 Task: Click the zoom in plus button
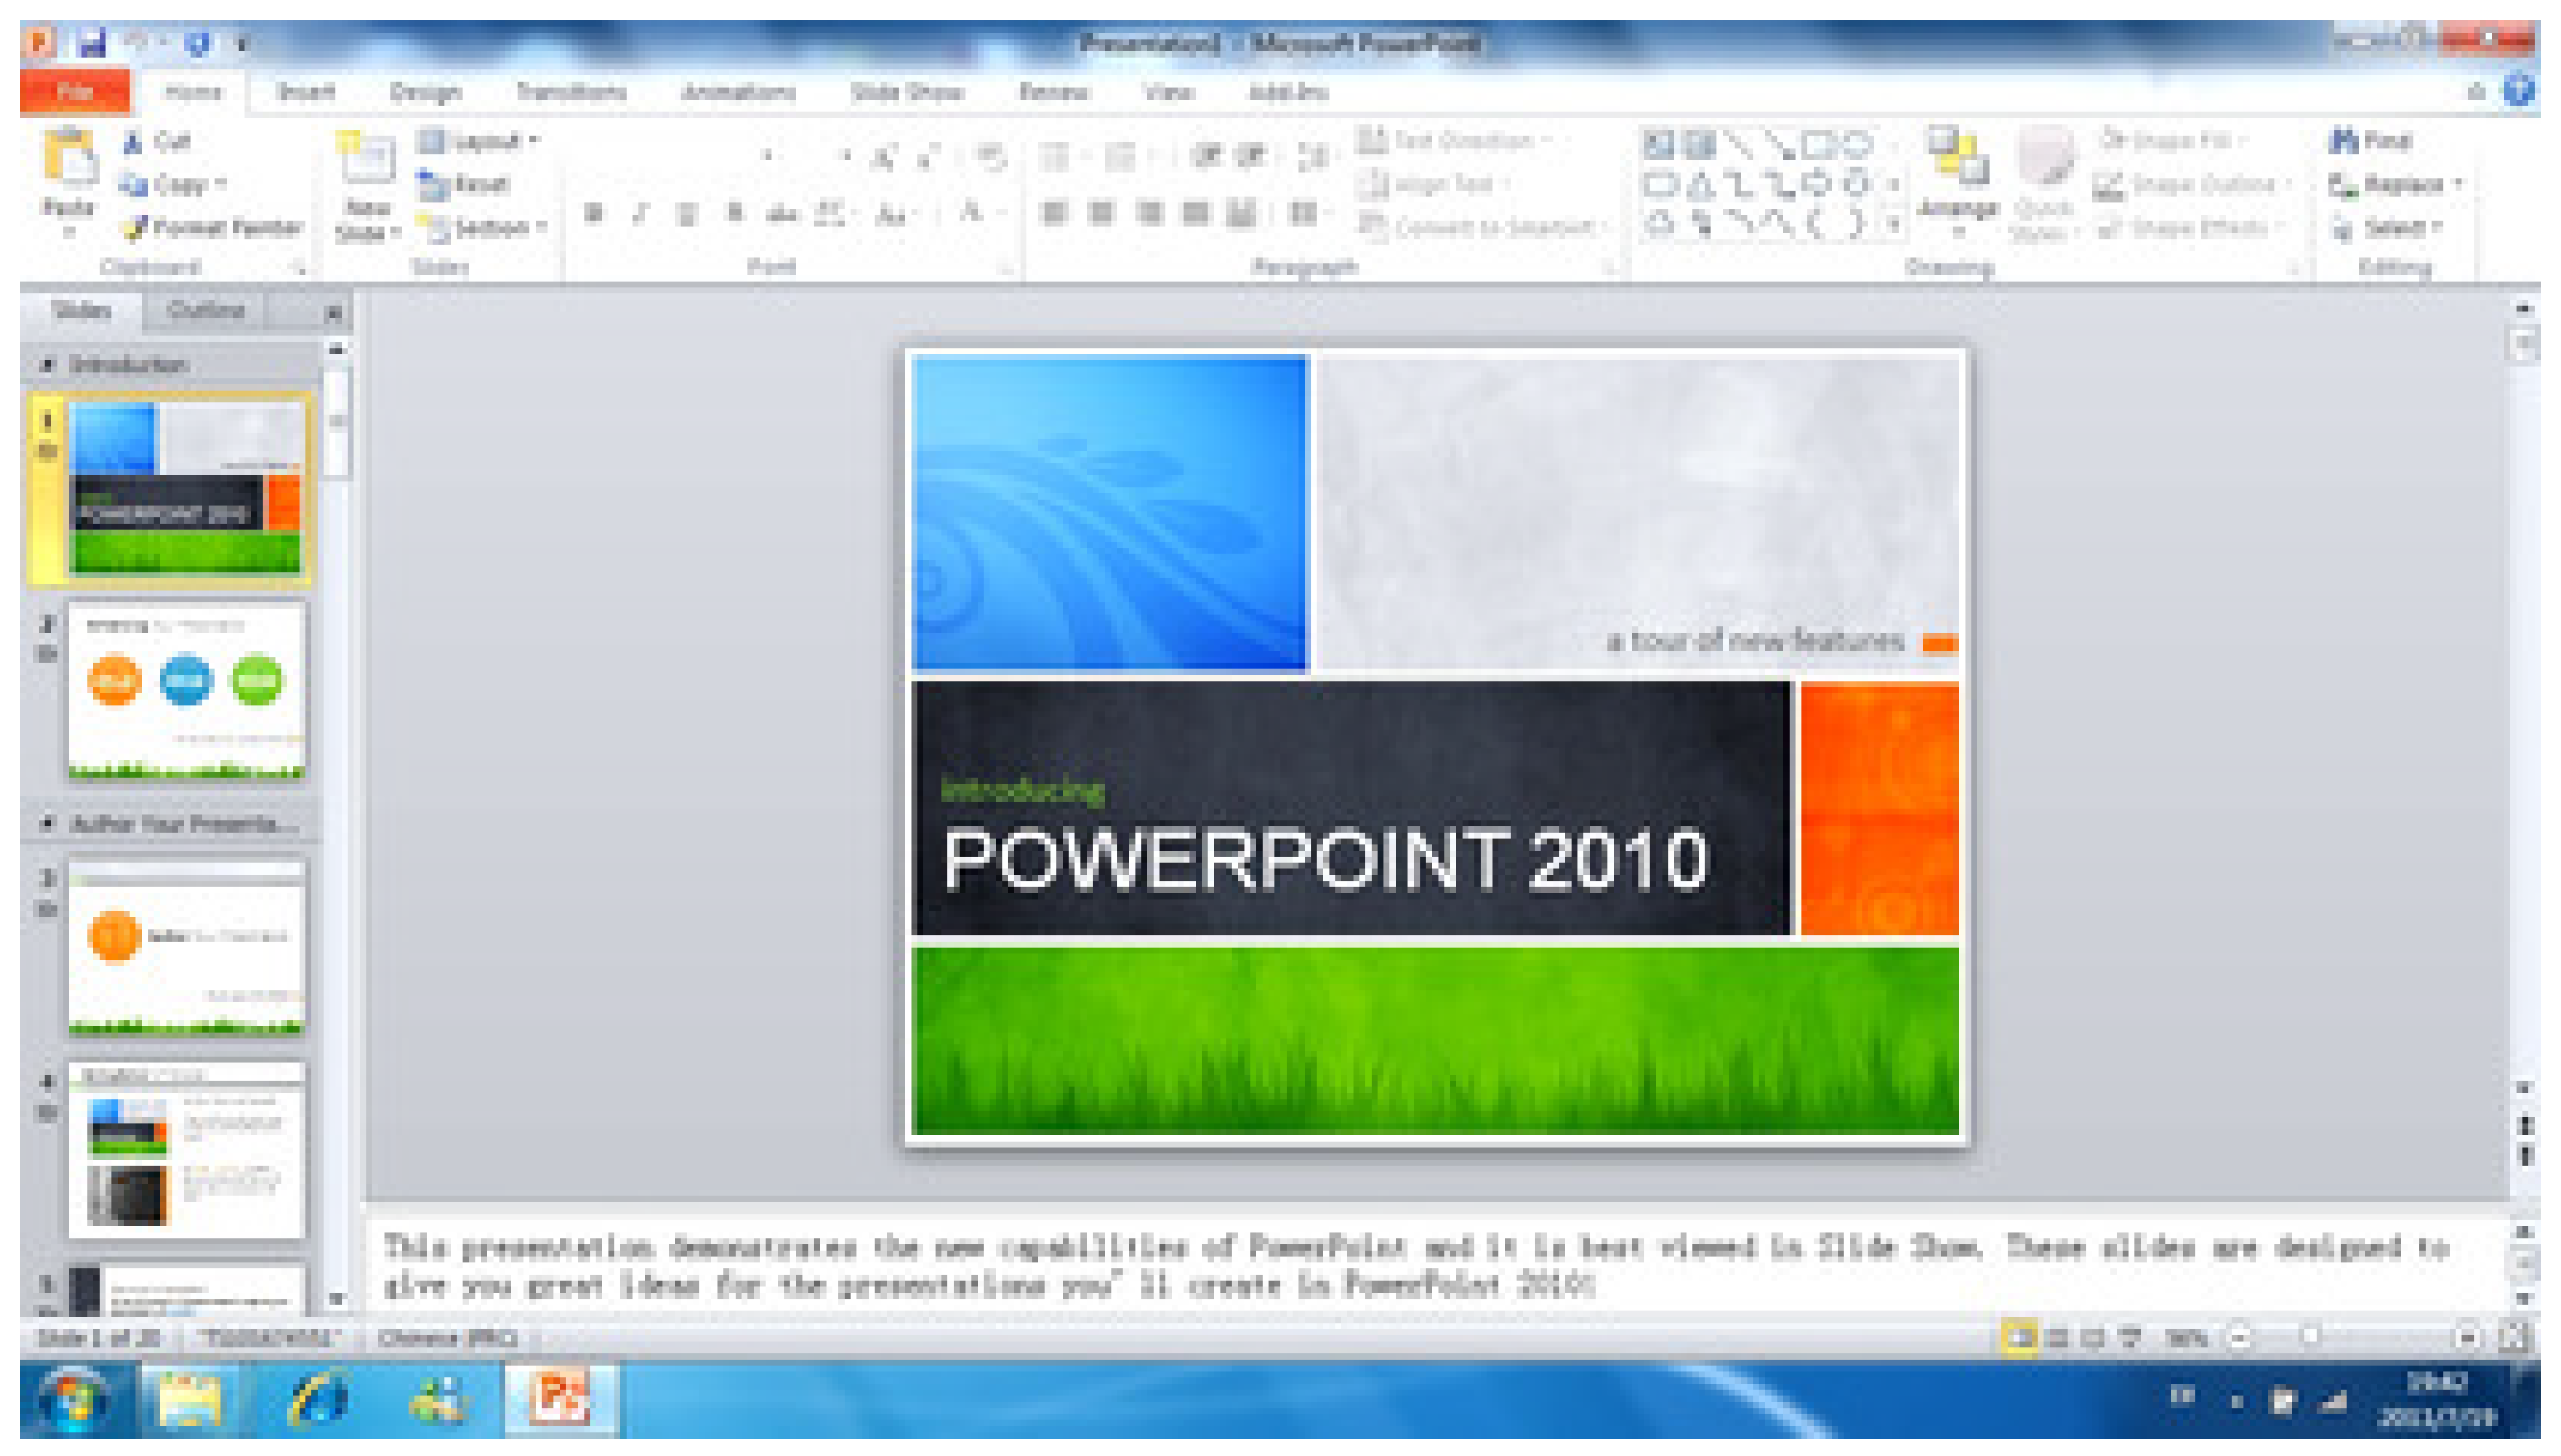coord(2467,1338)
